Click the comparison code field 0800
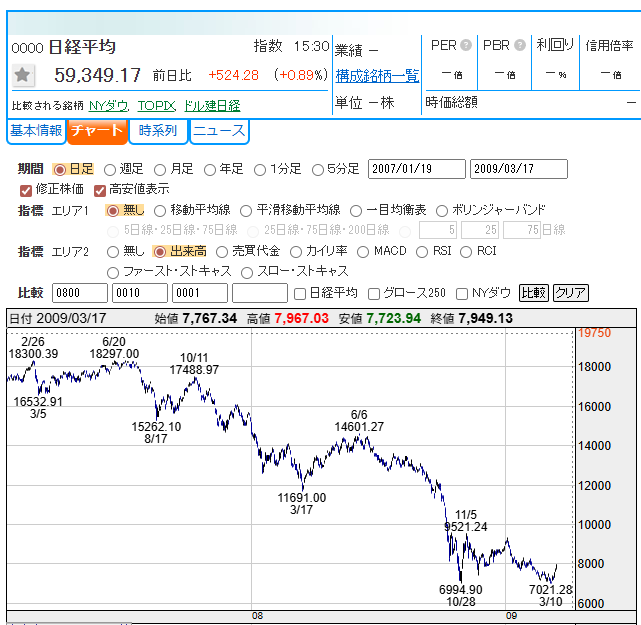Viewport: 641px width, 625px height. (80, 293)
